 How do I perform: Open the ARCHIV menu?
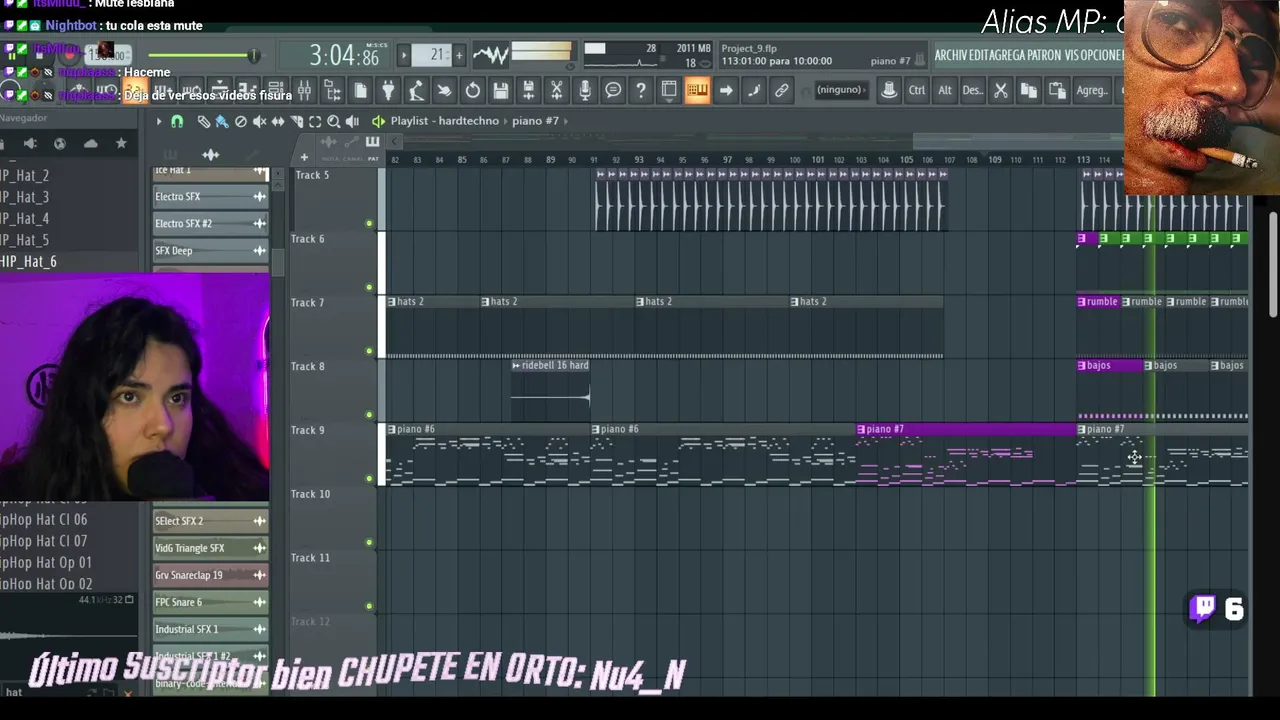tap(952, 55)
